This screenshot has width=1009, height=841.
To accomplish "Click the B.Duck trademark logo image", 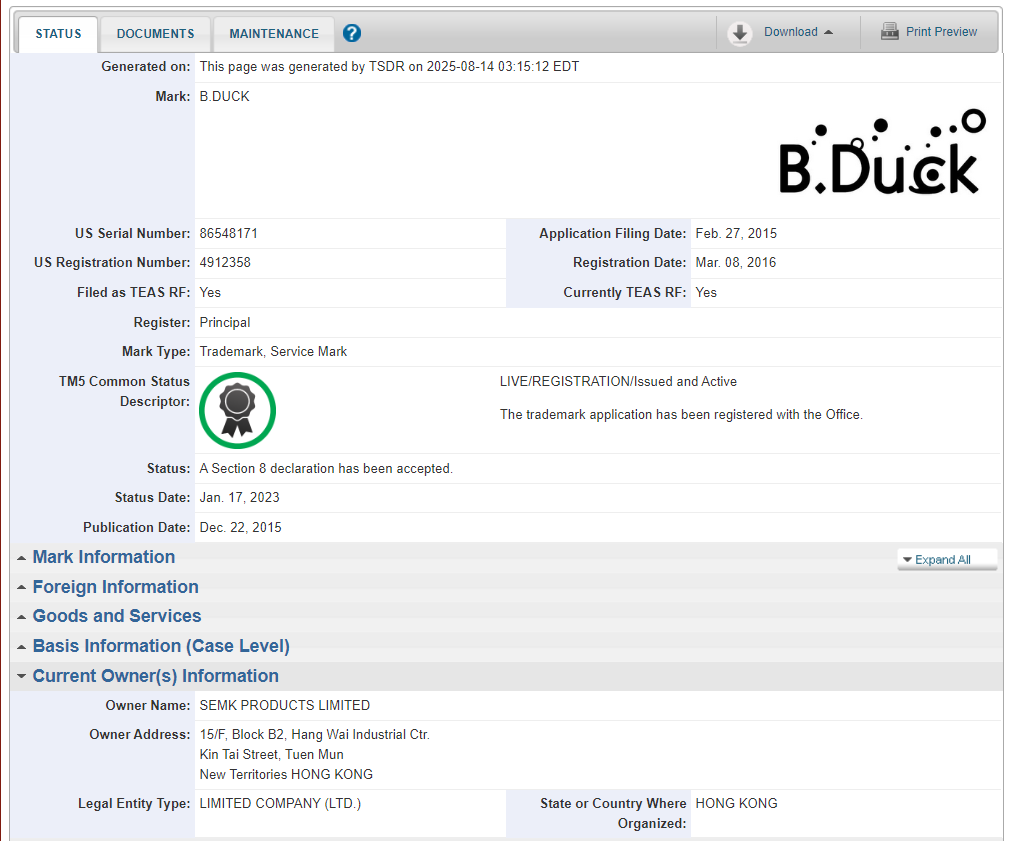I will 881,153.
